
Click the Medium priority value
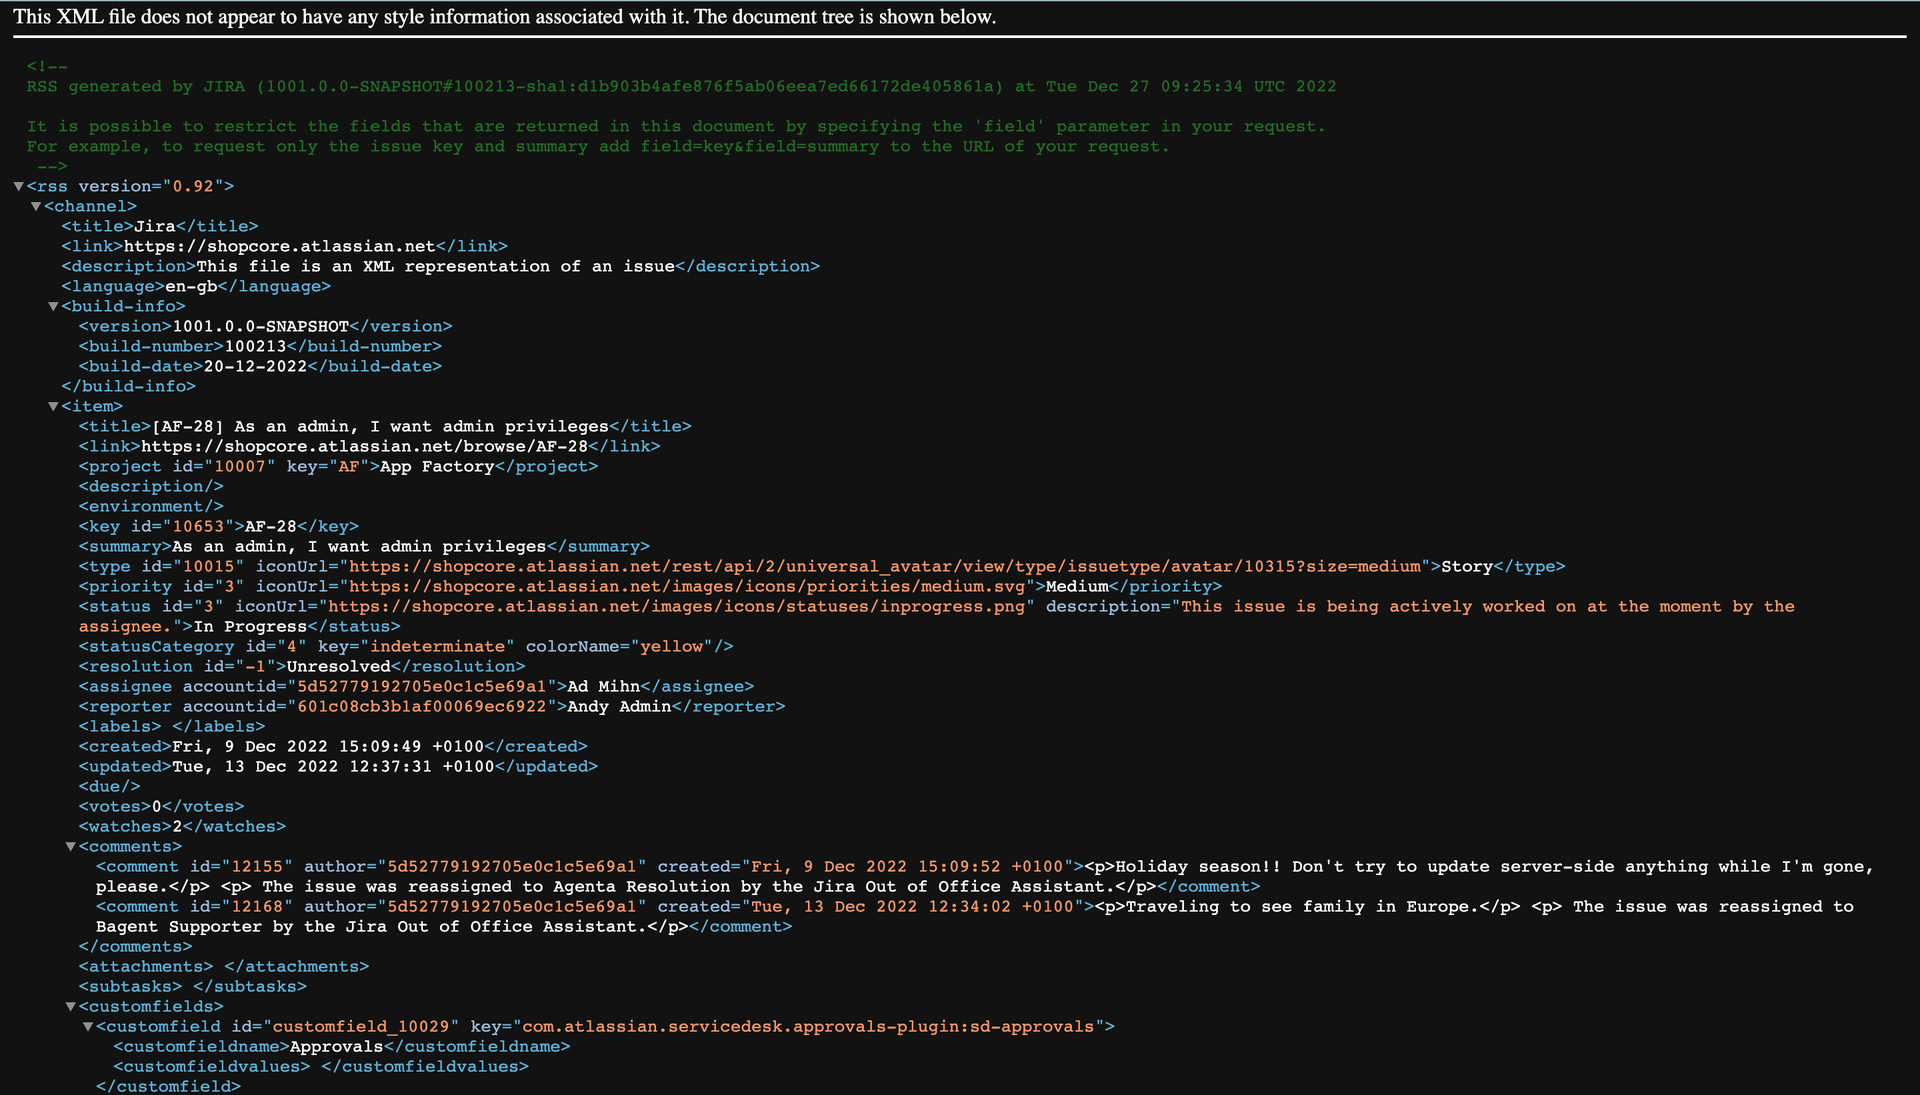click(x=1077, y=586)
